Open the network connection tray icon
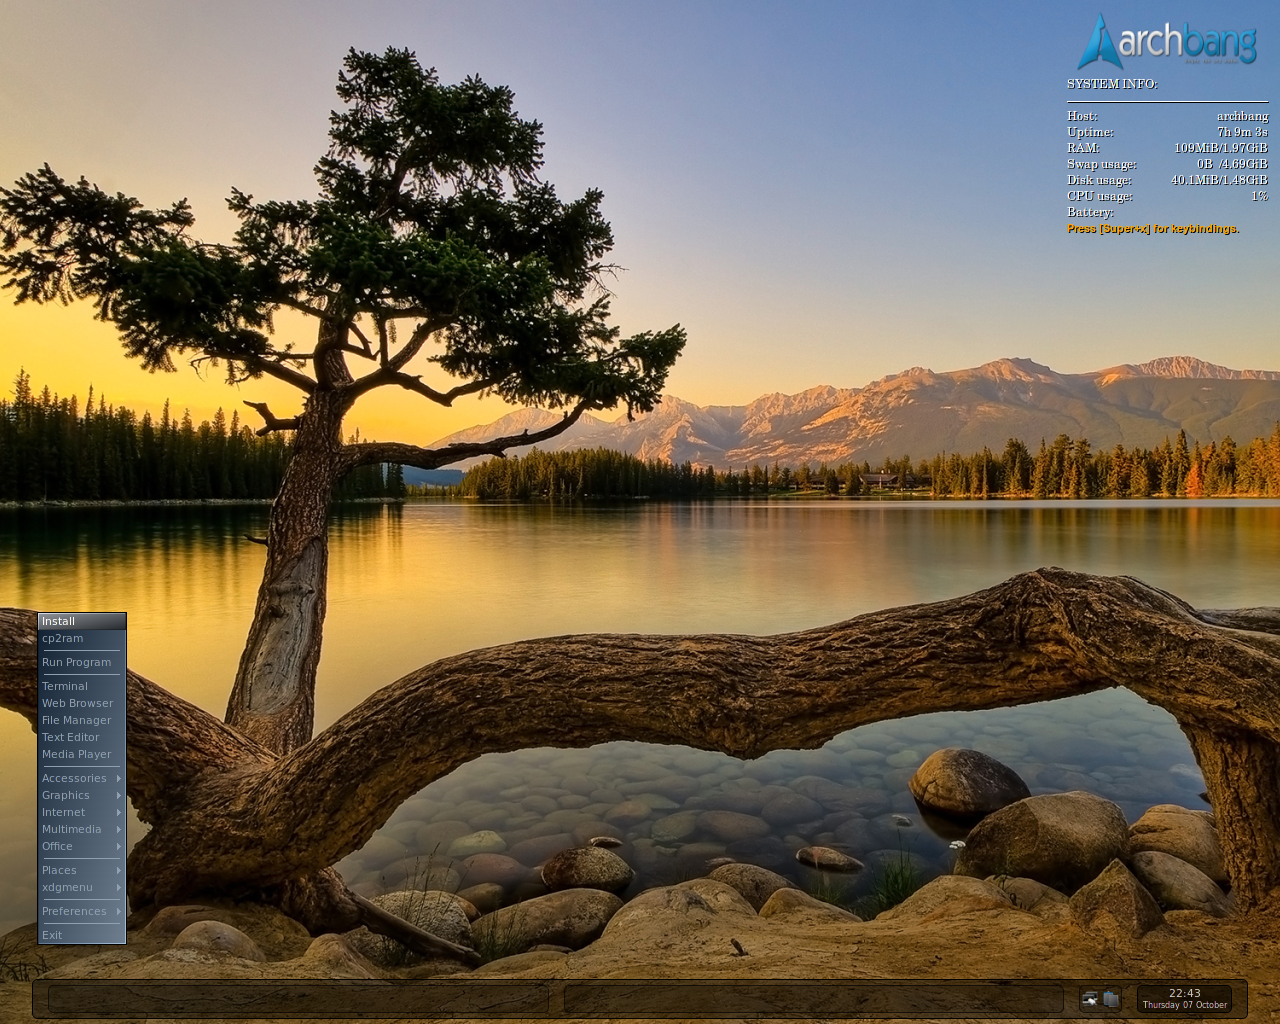Screen dimensions: 1280x1024 pos(1090,999)
